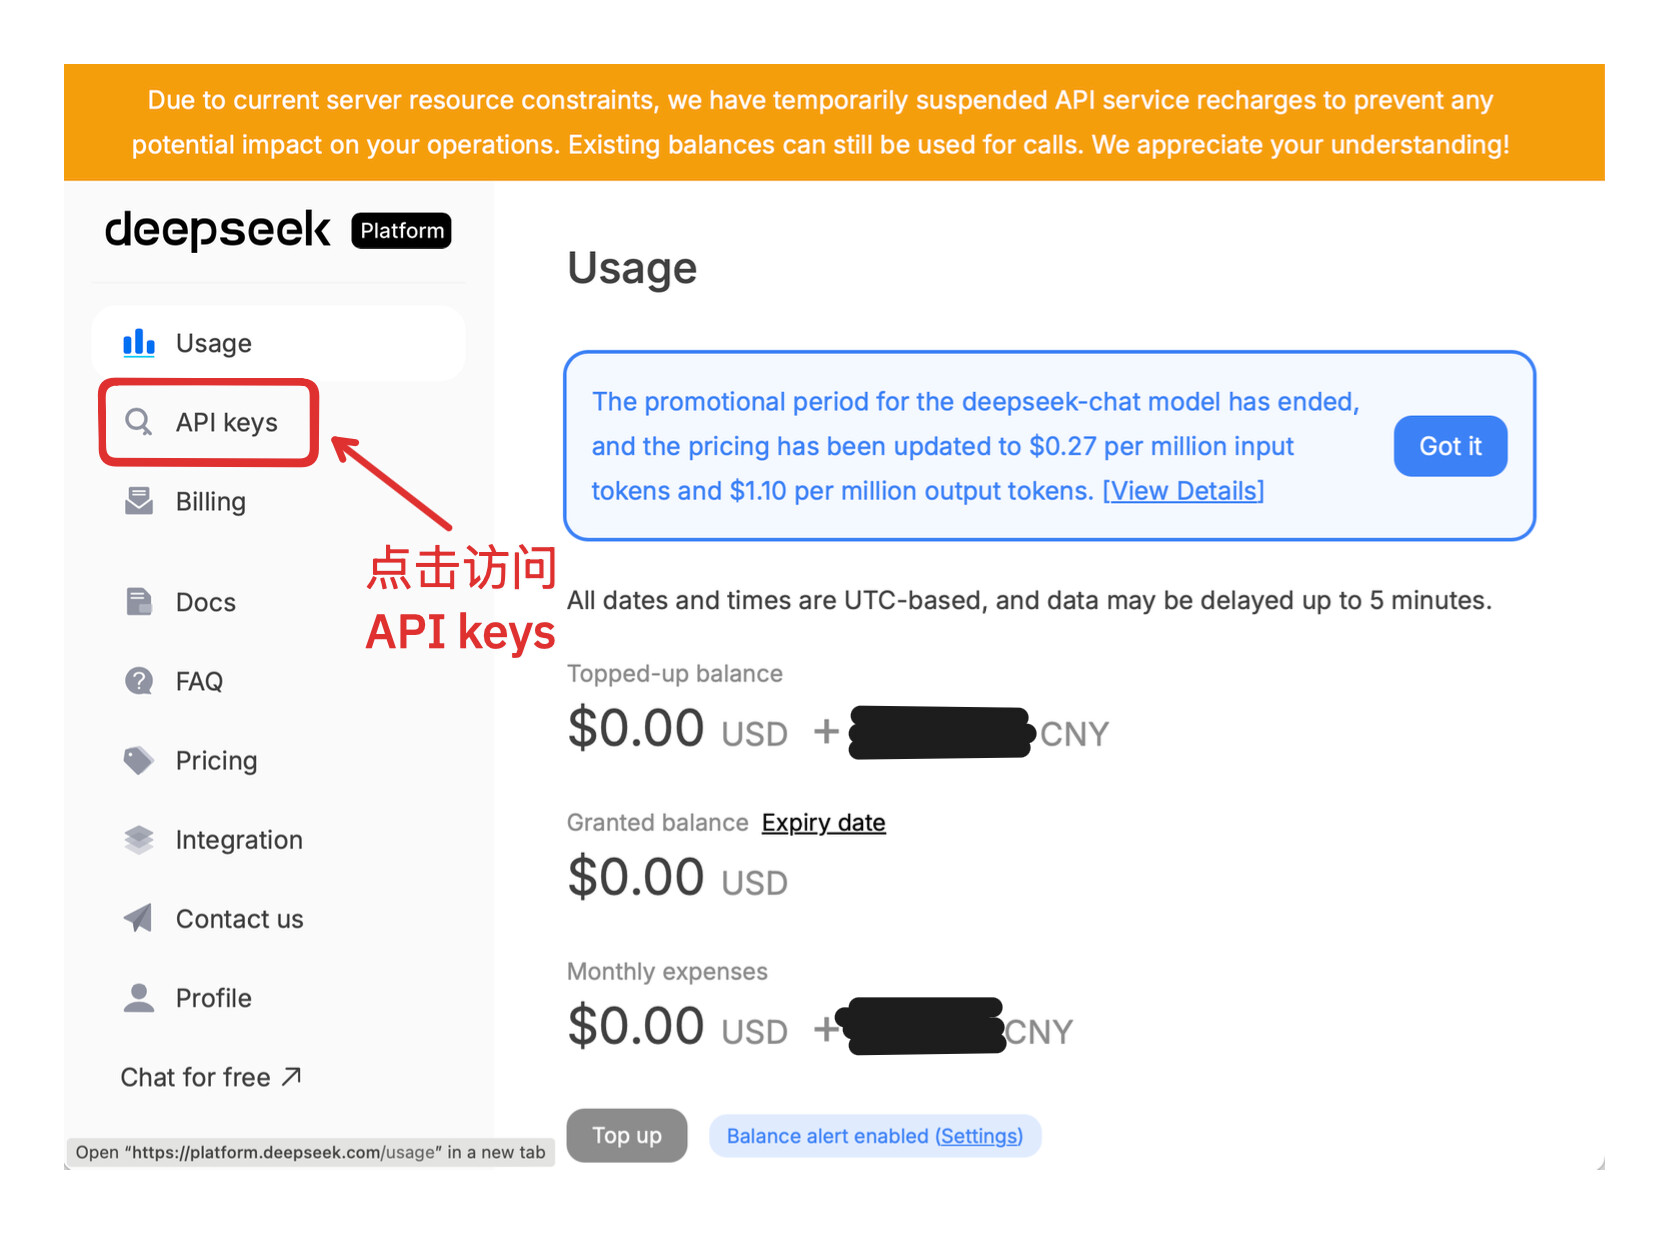This screenshot has width=1669, height=1234.
Task: Click the API keys magnifier icon
Action: [x=139, y=422]
